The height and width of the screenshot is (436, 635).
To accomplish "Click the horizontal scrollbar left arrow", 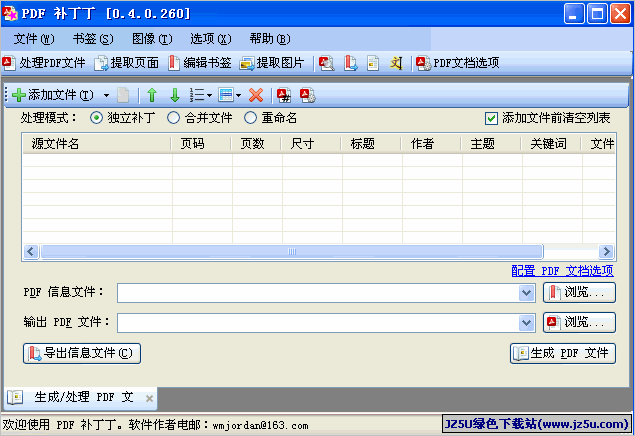I will 31,251.
